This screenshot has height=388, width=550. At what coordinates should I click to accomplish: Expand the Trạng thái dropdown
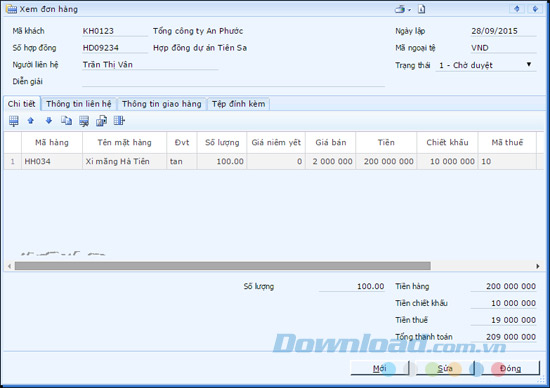point(529,65)
